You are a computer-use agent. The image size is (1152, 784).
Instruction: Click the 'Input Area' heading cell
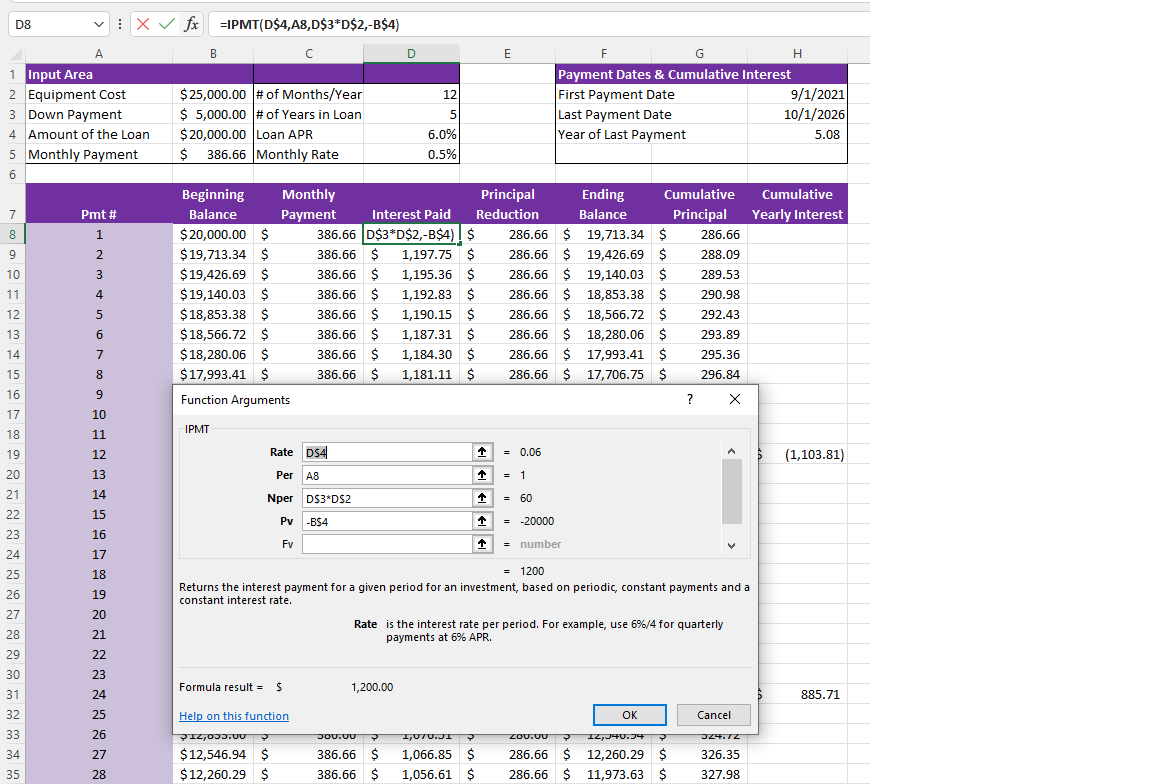99,74
